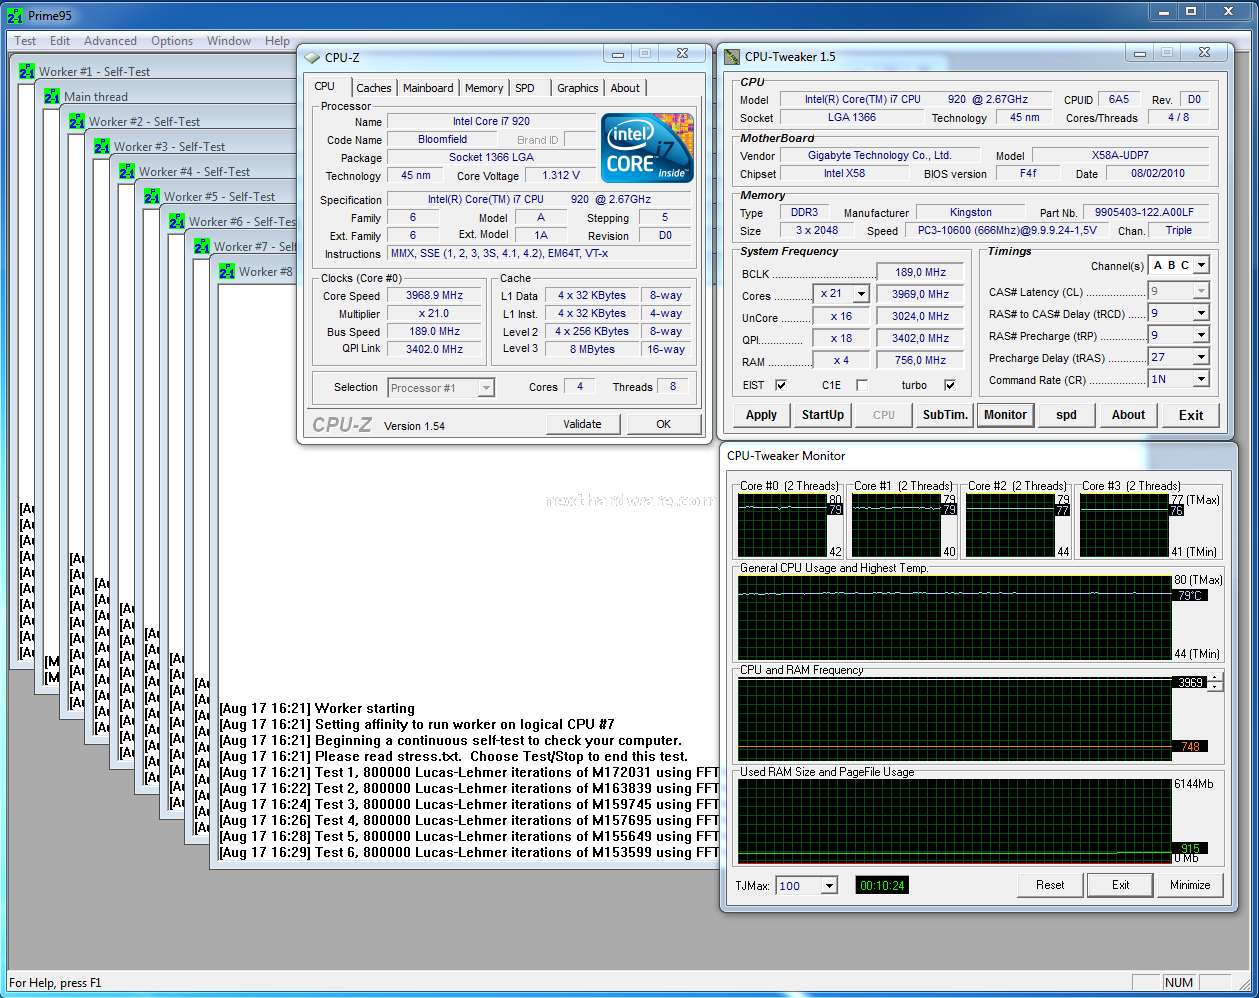Click the Minimize button in CPU-Tweaker Monitor
Screen dimensions: 1259x998
[1190, 885]
